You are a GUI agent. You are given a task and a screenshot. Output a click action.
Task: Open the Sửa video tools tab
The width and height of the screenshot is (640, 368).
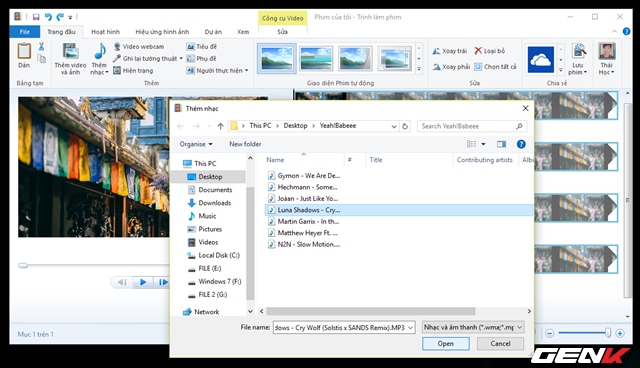[282, 31]
